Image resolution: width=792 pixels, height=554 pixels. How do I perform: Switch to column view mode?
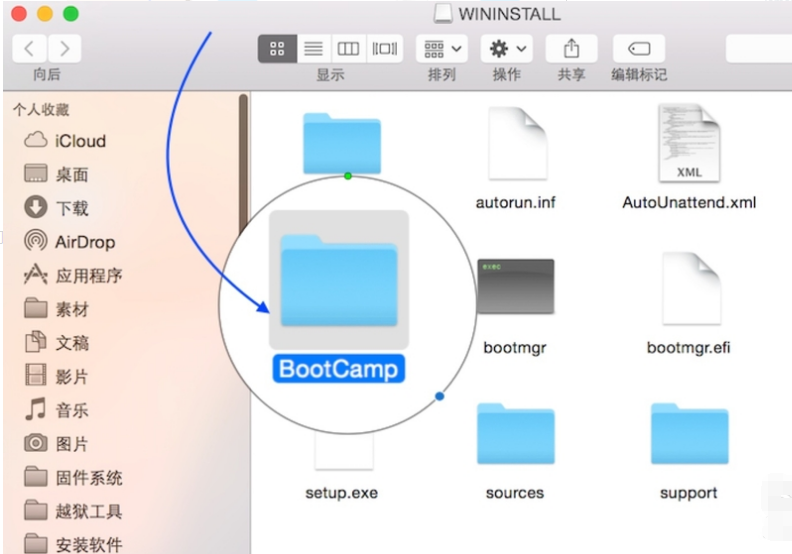(x=348, y=48)
